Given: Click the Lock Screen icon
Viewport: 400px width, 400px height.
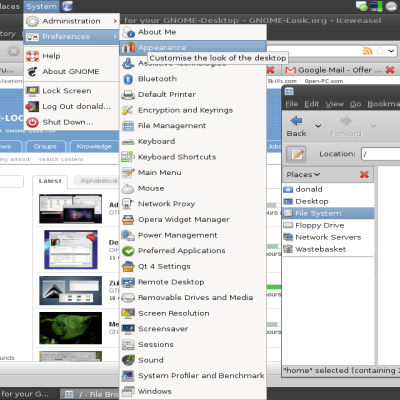Looking at the screenshot, I should [33, 91].
